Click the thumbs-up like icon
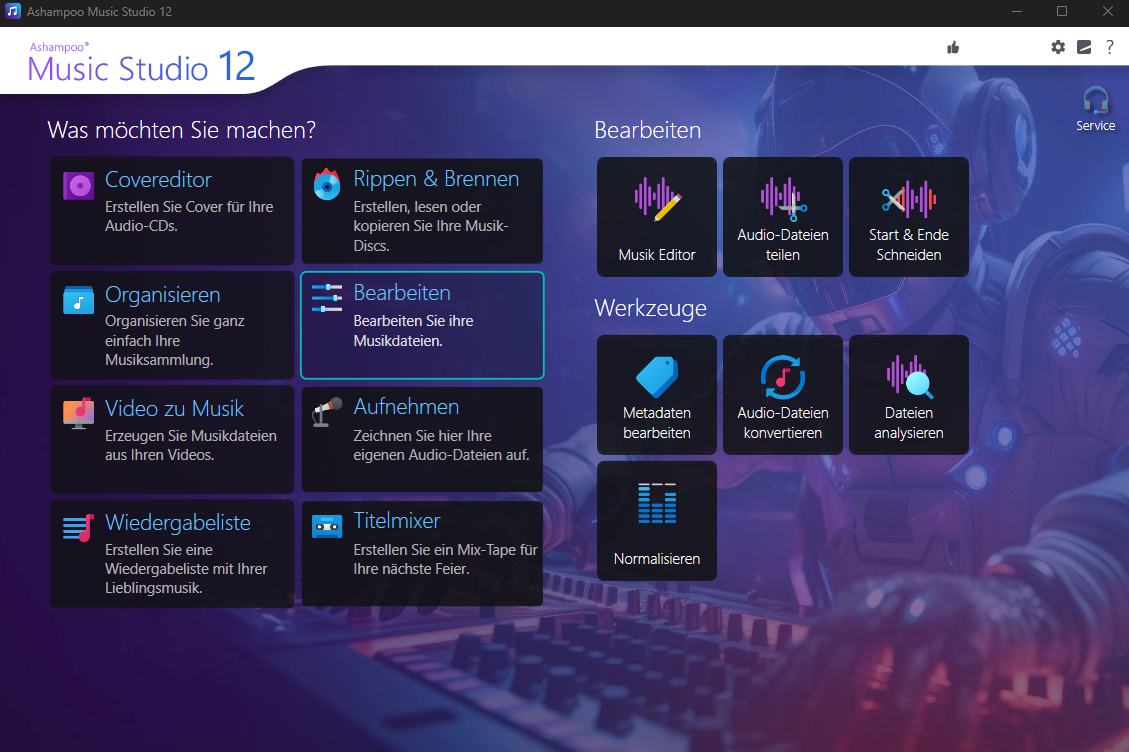This screenshot has width=1129, height=752. point(953,47)
